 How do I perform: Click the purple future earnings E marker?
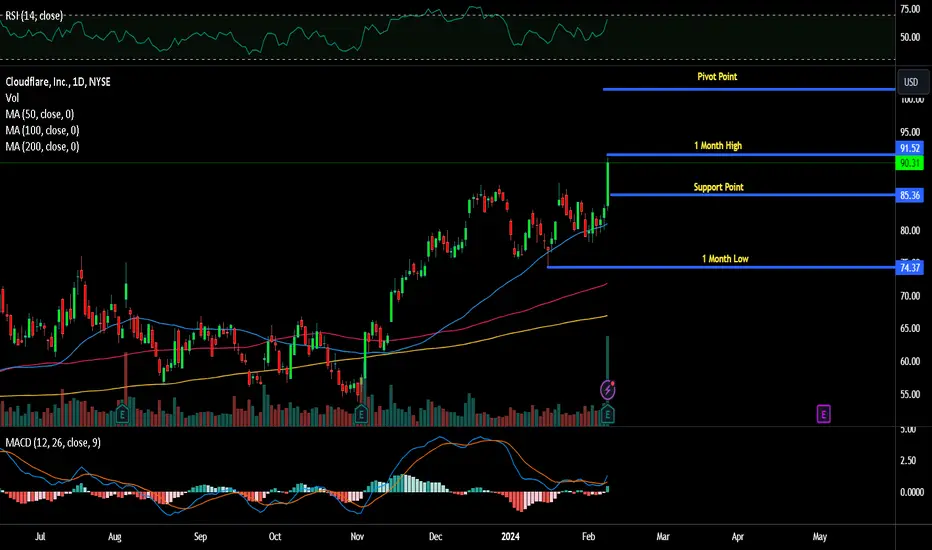823,413
